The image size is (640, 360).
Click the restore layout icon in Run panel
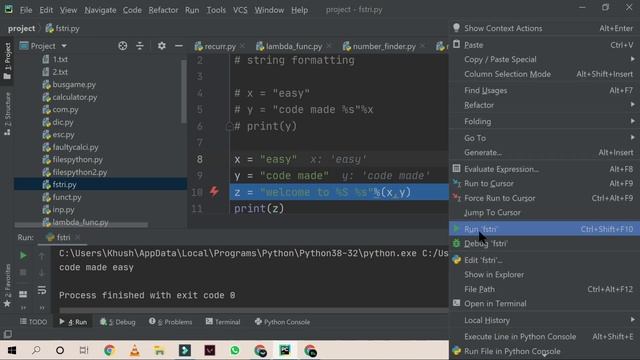[x=23, y=294]
